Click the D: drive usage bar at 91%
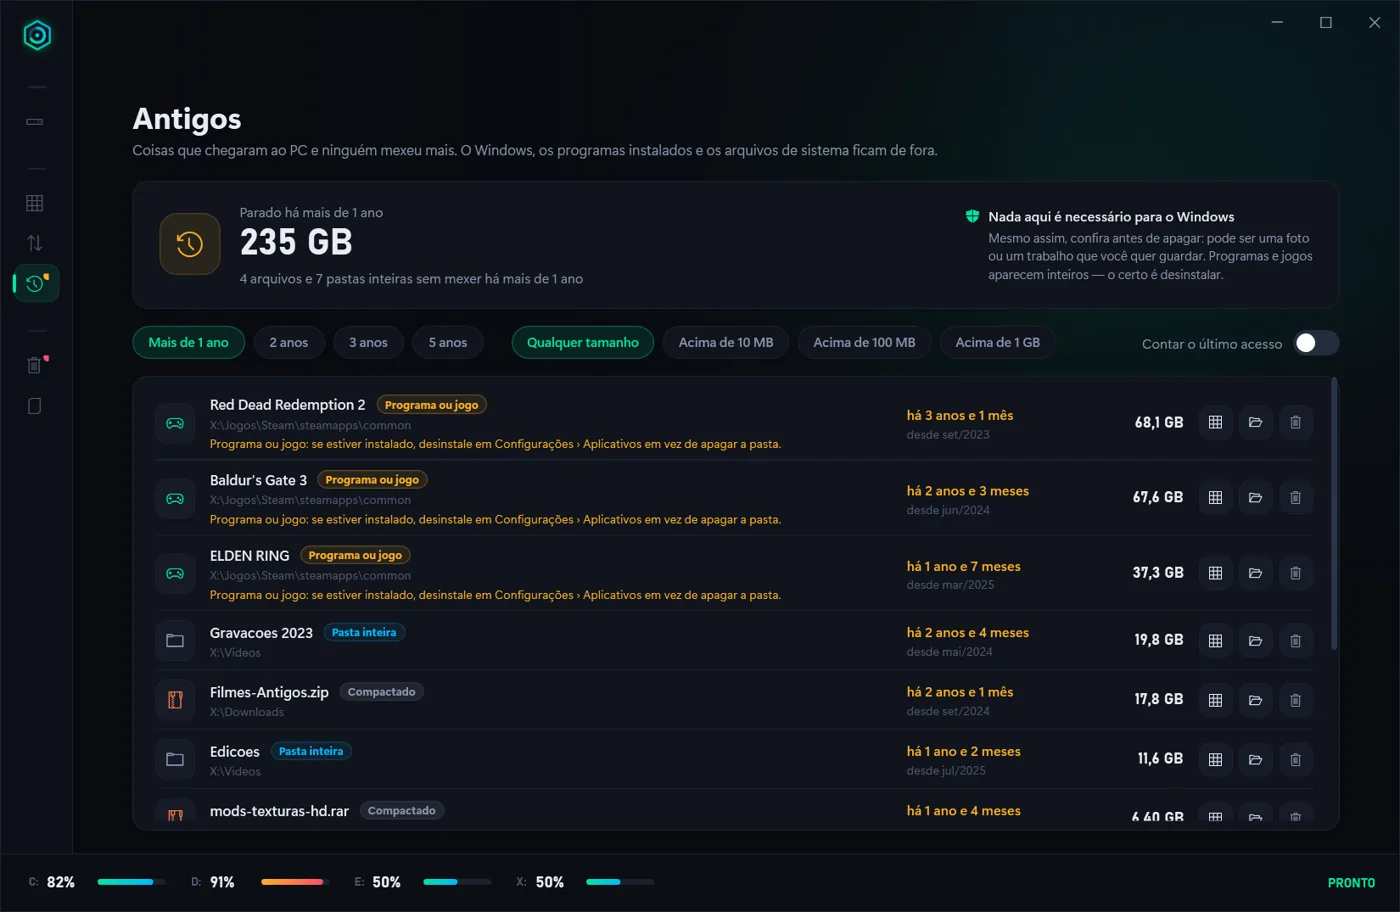Viewport: 1400px width, 912px height. [295, 882]
